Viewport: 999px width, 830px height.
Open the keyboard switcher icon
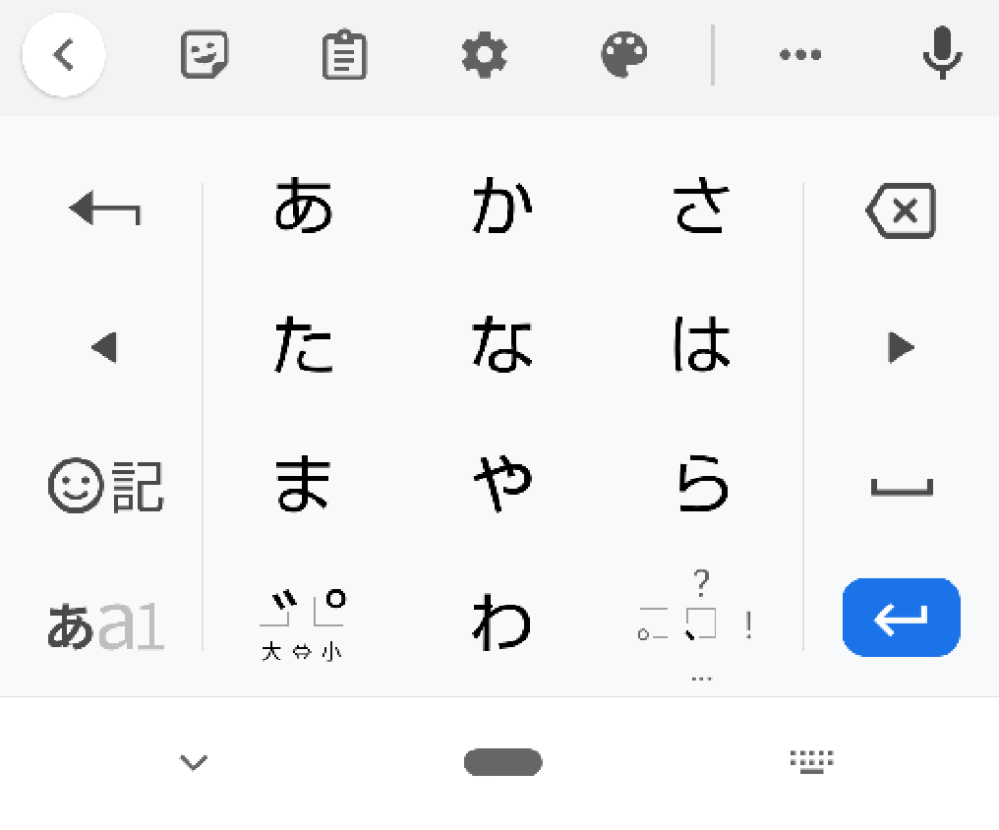[812, 762]
